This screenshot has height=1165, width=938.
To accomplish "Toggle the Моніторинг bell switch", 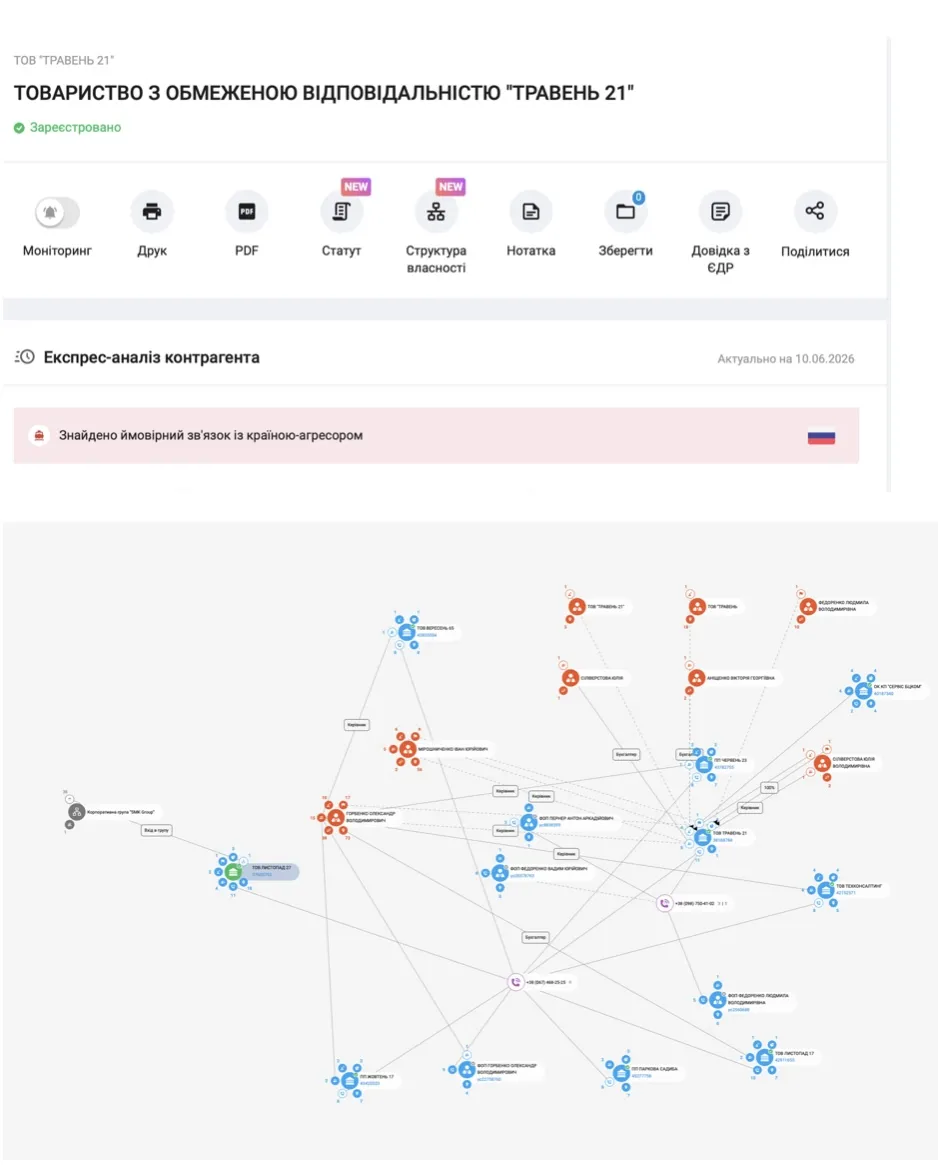I will pyautogui.click(x=57, y=212).
